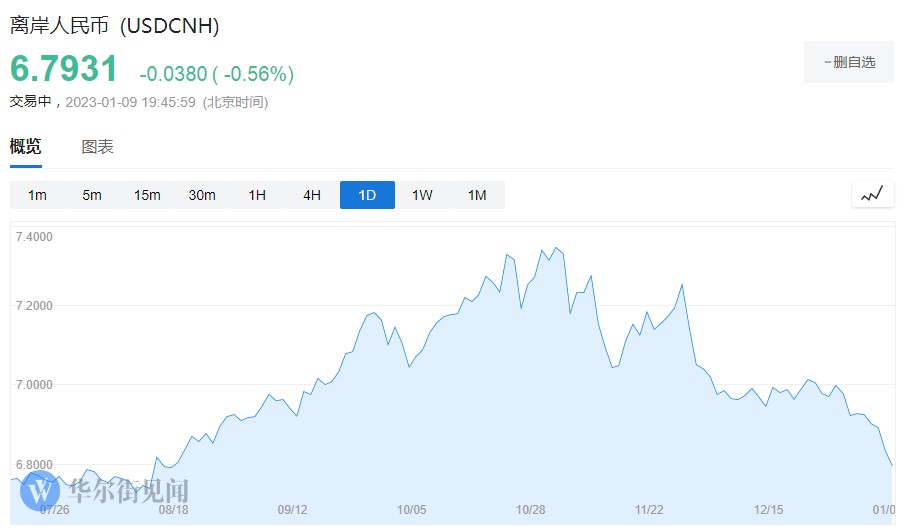Switch chart to 1H interval
903x529 pixels.
[257, 195]
